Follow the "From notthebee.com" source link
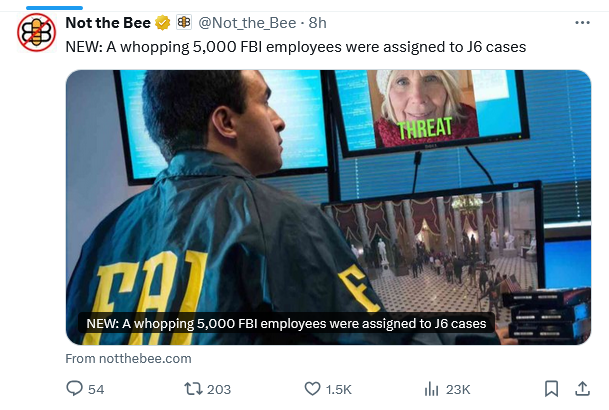 [x=128, y=358]
